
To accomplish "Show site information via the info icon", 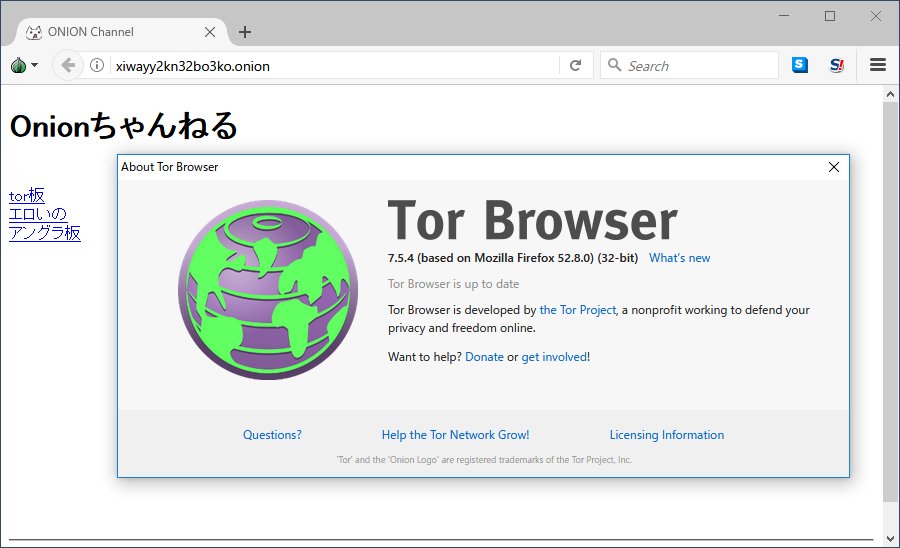I will click(x=97, y=65).
